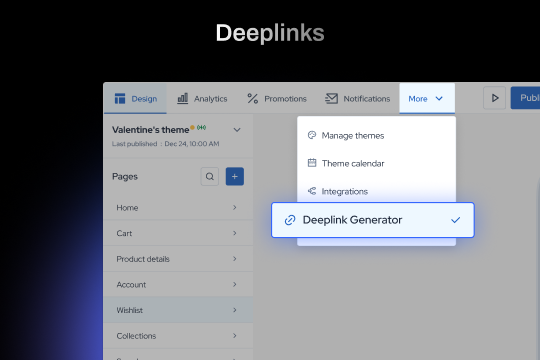The height and width of the screenshot is (360, 540).
Task: Click the Valentine's theme title text
Action: click(x=150, y=130)
